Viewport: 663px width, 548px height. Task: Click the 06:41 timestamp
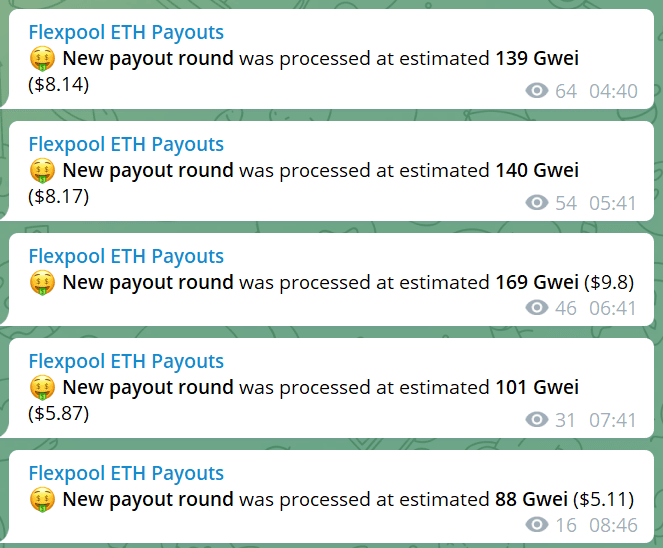click(x=613, y=308)
